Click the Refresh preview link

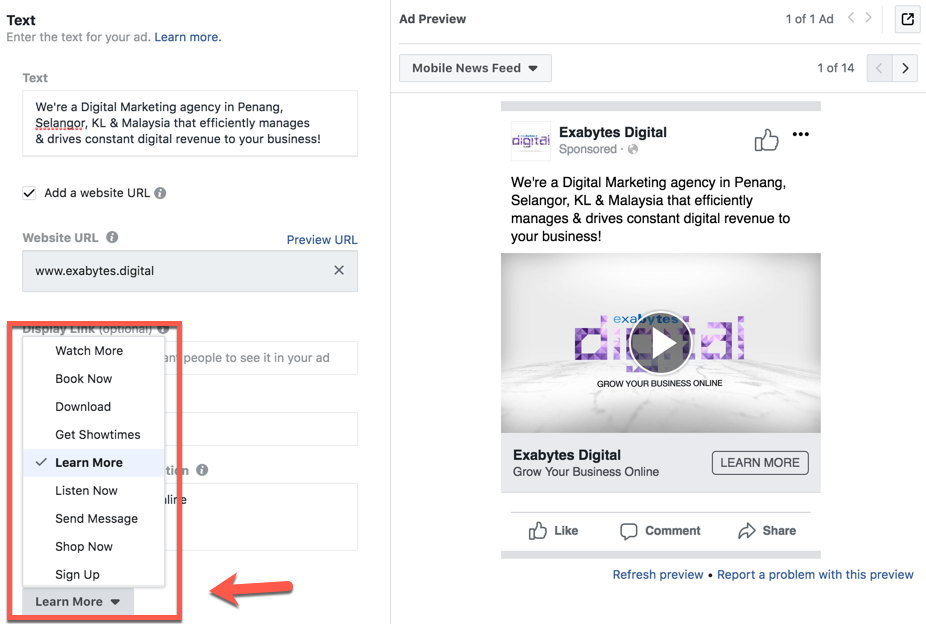point(658,574)
